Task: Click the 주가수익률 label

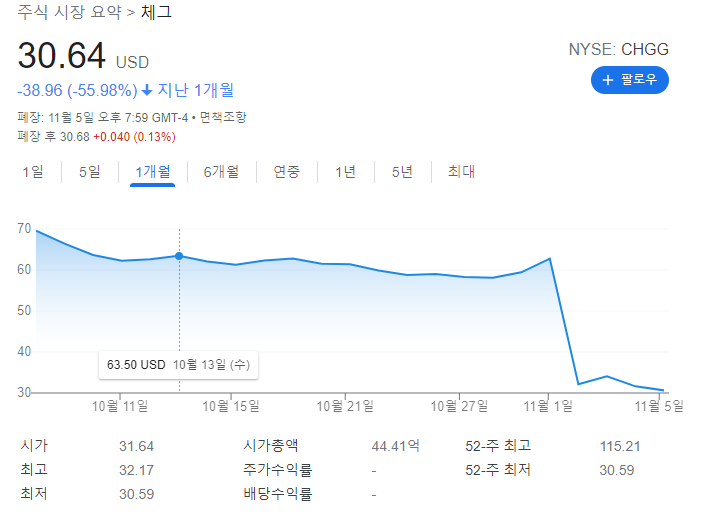Action: [x=278, y=469]
